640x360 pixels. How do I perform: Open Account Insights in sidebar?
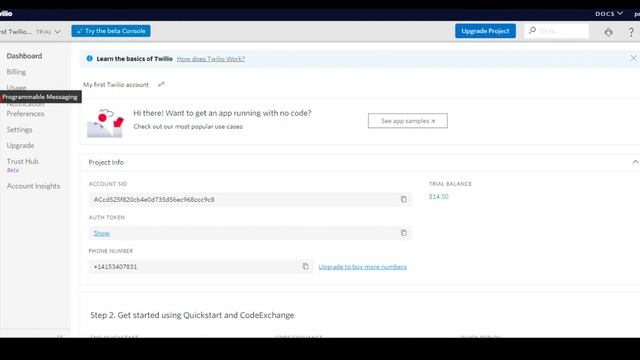click(x=33, y=186)
